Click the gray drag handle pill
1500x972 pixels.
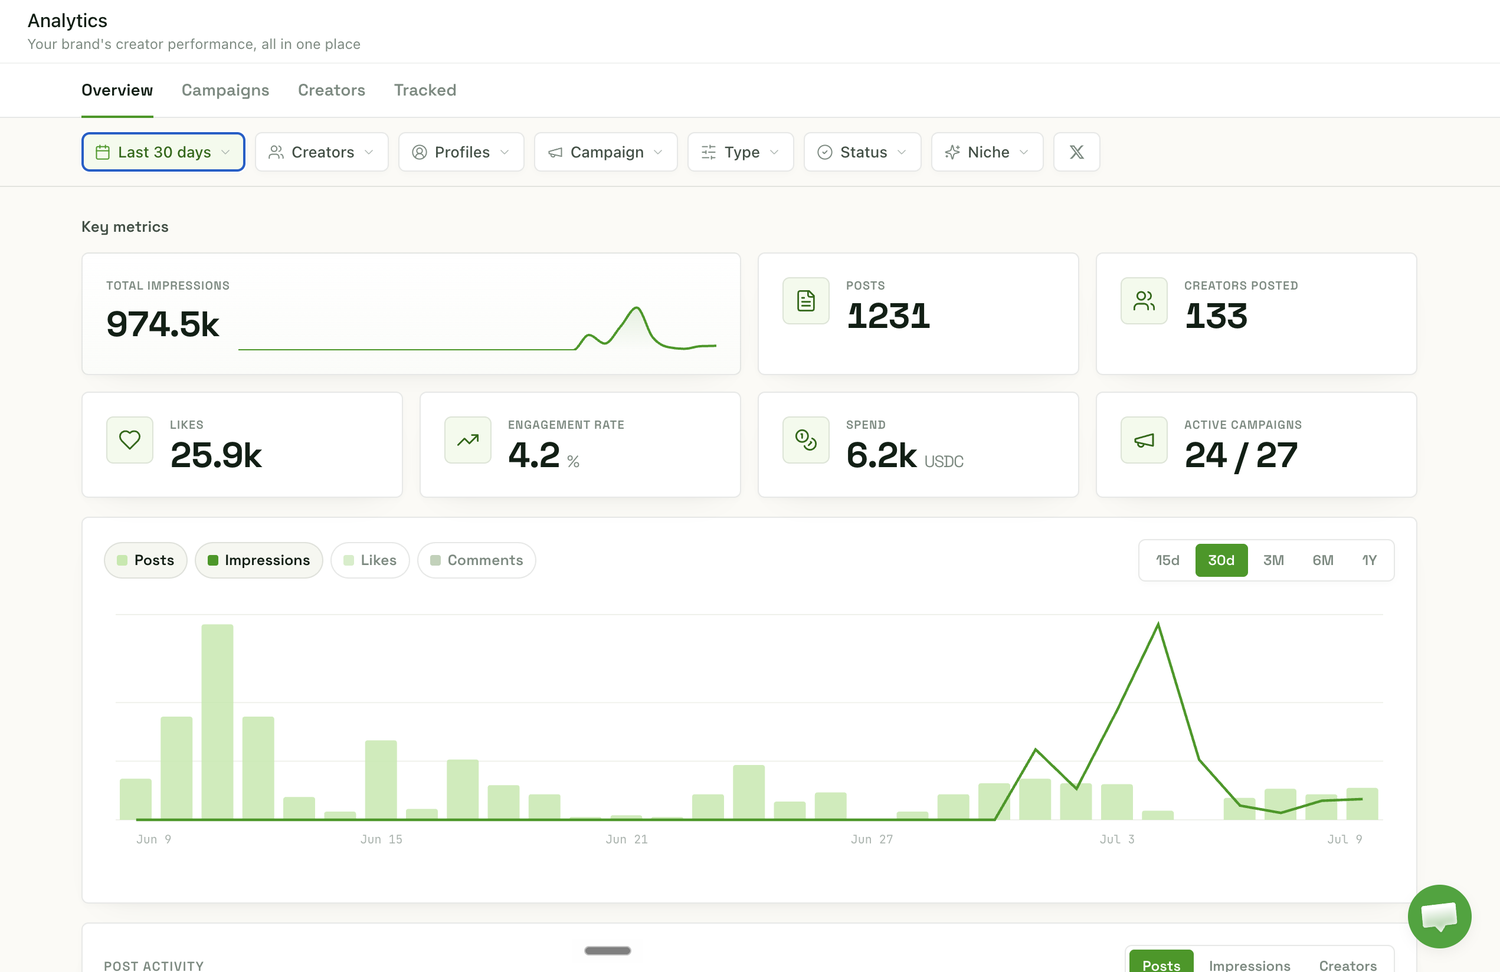coord(608,950)
